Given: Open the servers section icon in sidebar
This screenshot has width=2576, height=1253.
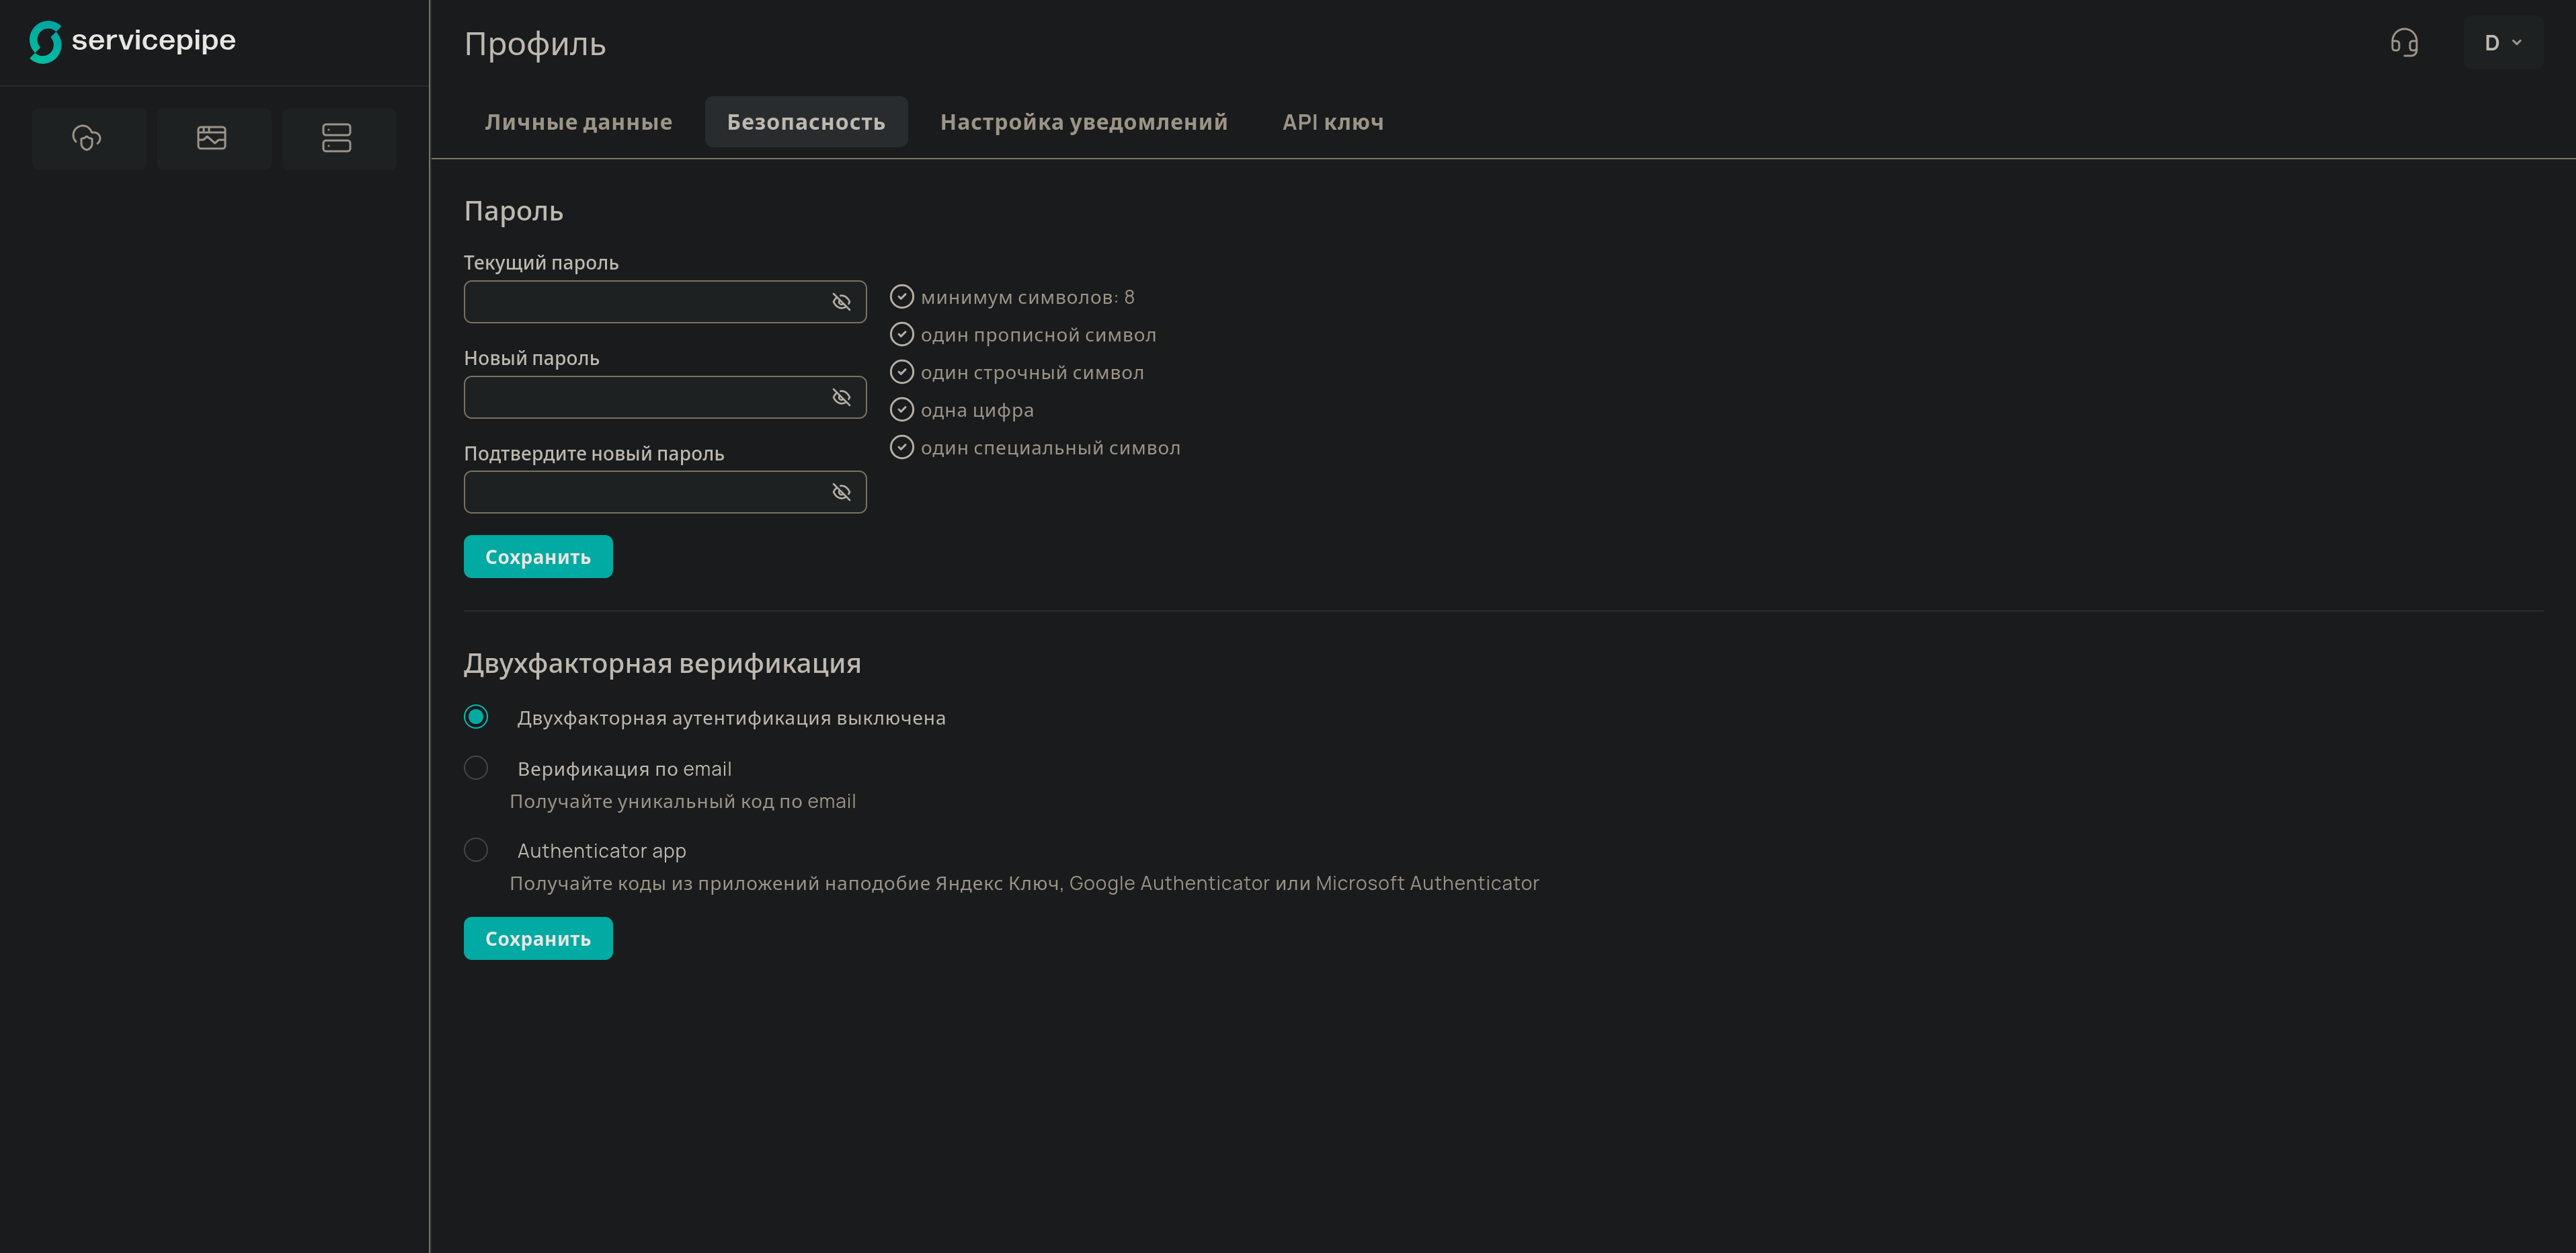Looking at the screenshot, I should point(337,138).
